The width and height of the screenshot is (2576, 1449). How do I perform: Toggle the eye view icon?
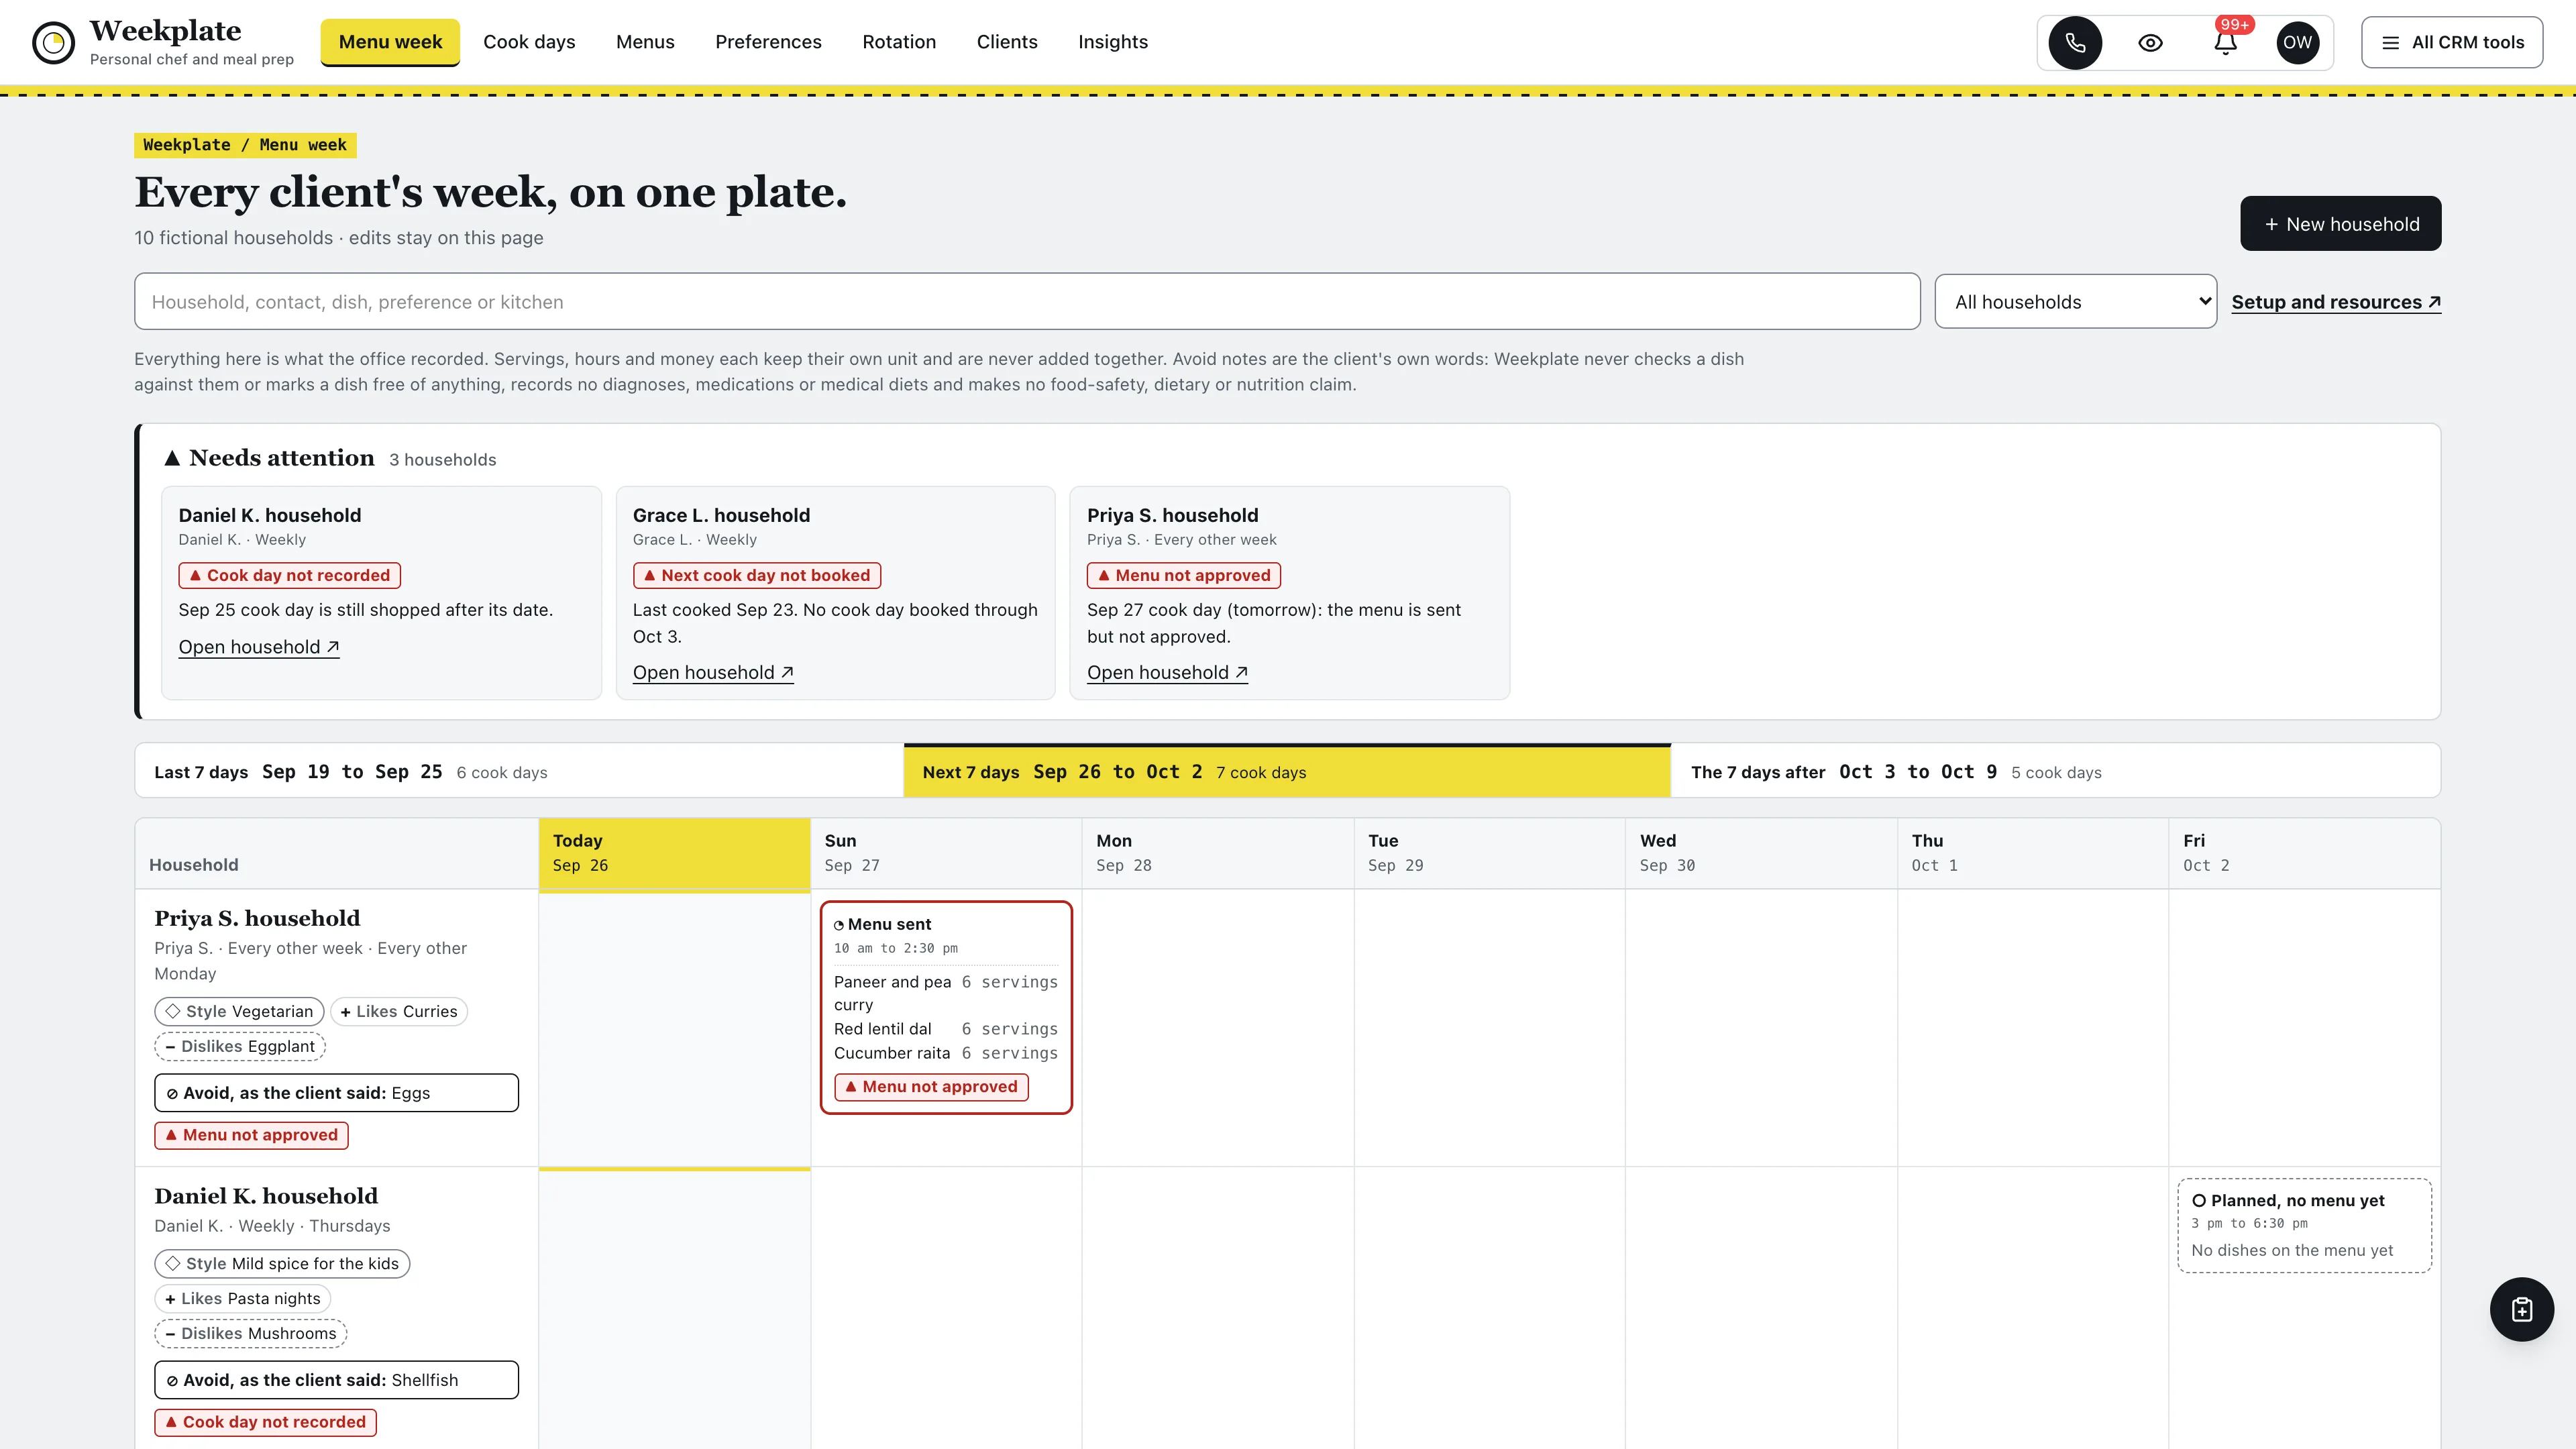tap(2150, 42)
